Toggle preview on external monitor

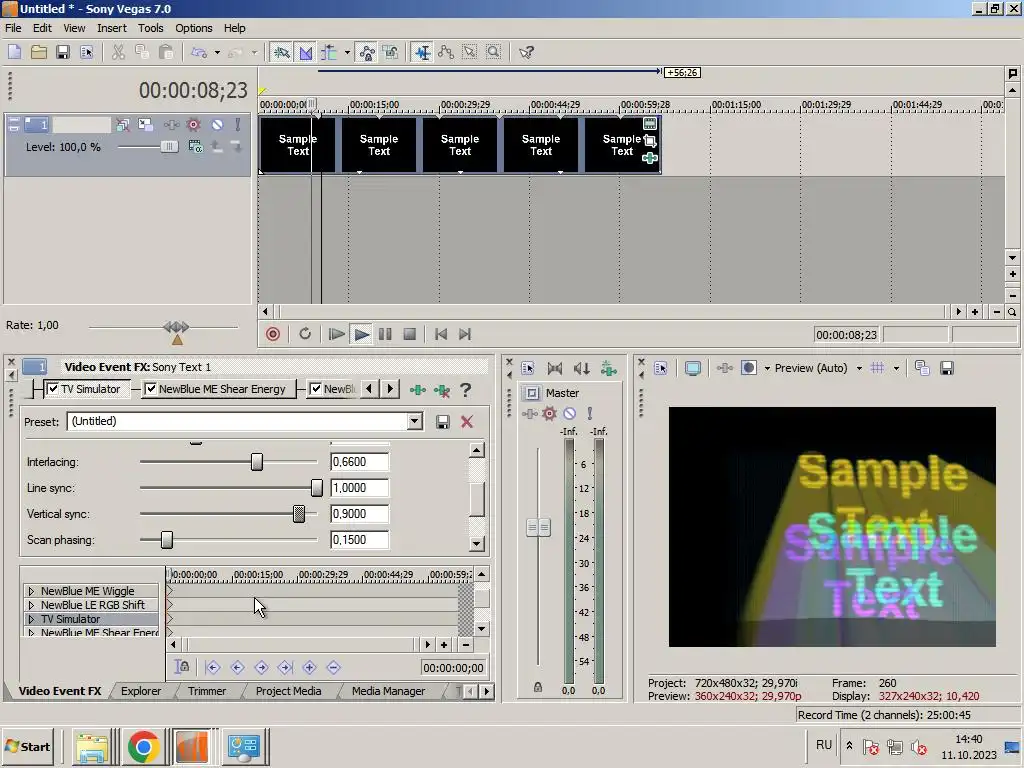693,368
